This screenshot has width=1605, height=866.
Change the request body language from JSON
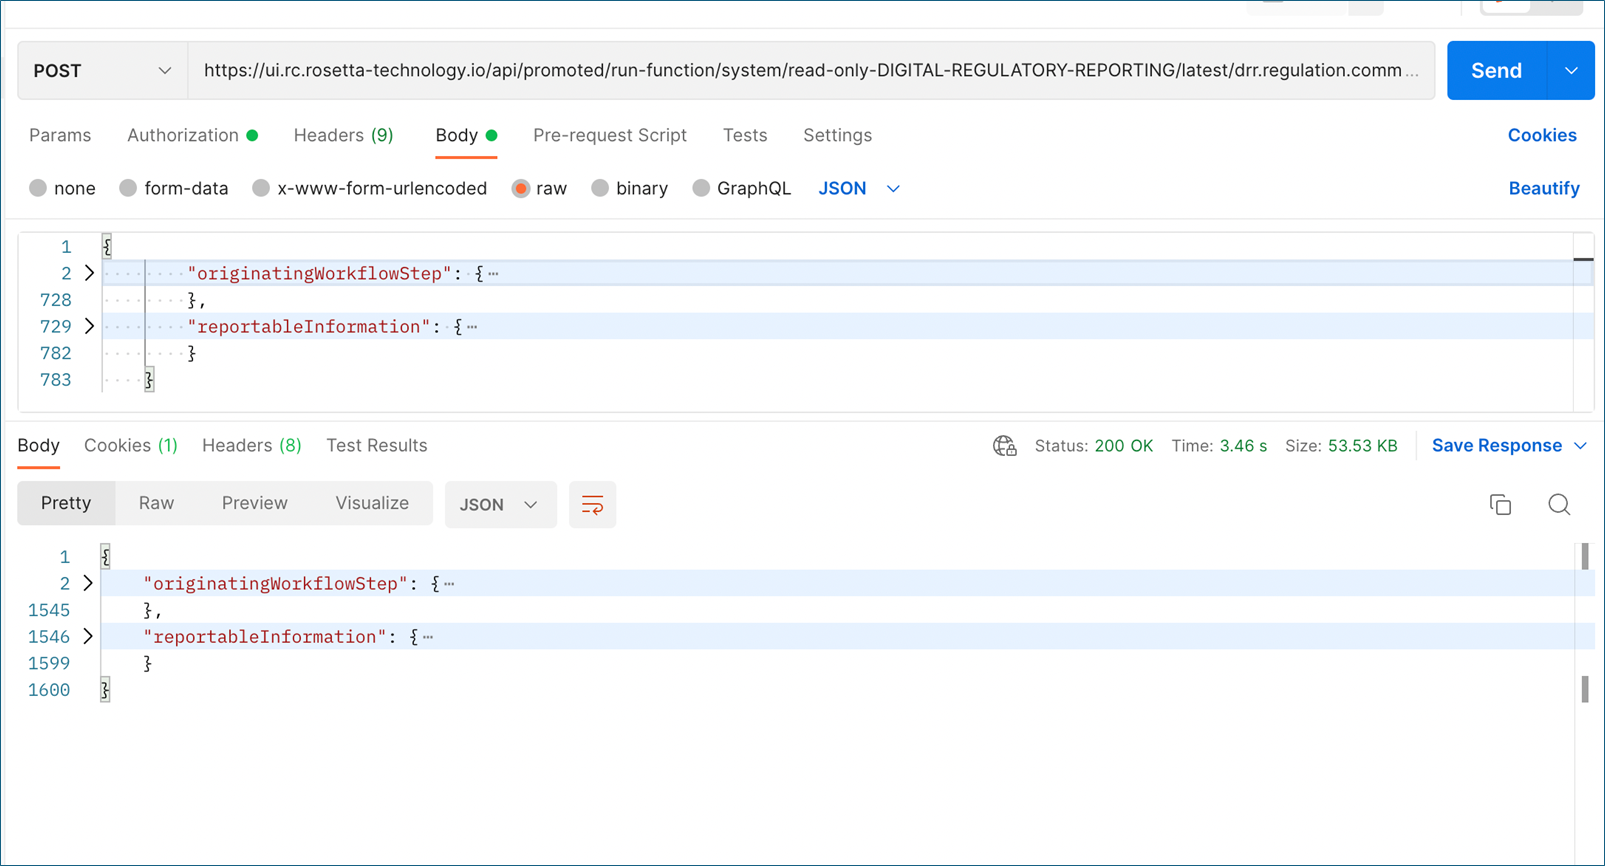click(859, 188)
